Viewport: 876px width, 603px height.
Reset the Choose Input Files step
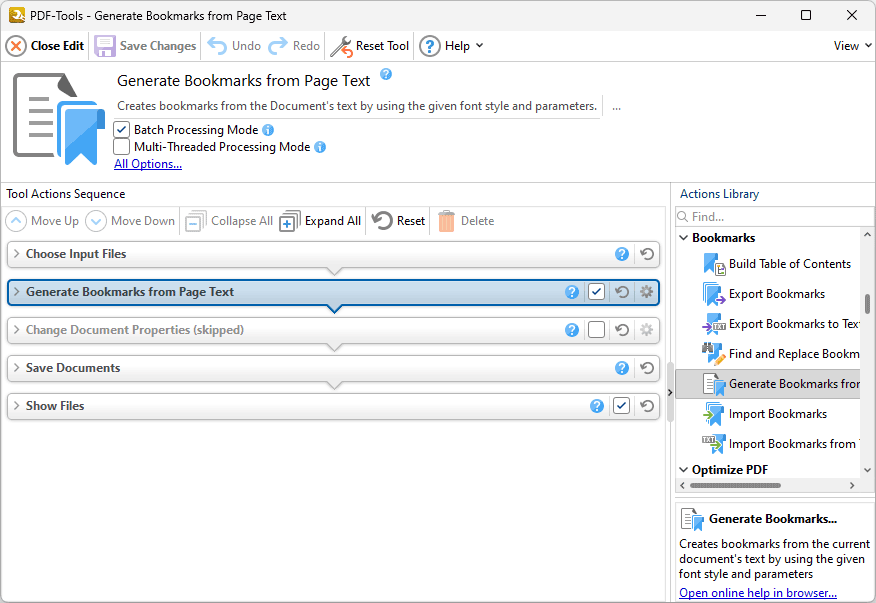click(647, 254)
